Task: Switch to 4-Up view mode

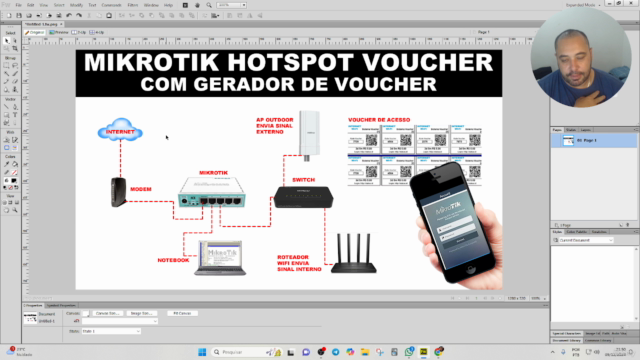Action: (x=97, y=32)
